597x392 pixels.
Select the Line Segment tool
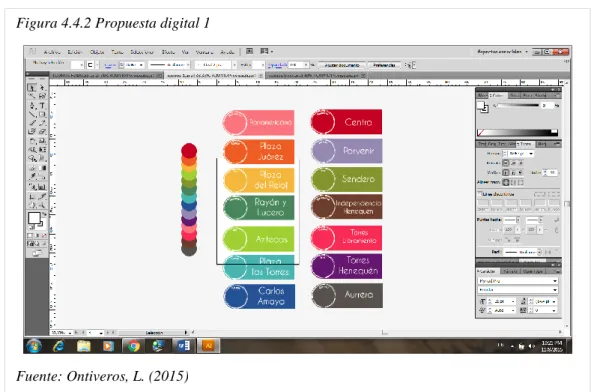32,114
